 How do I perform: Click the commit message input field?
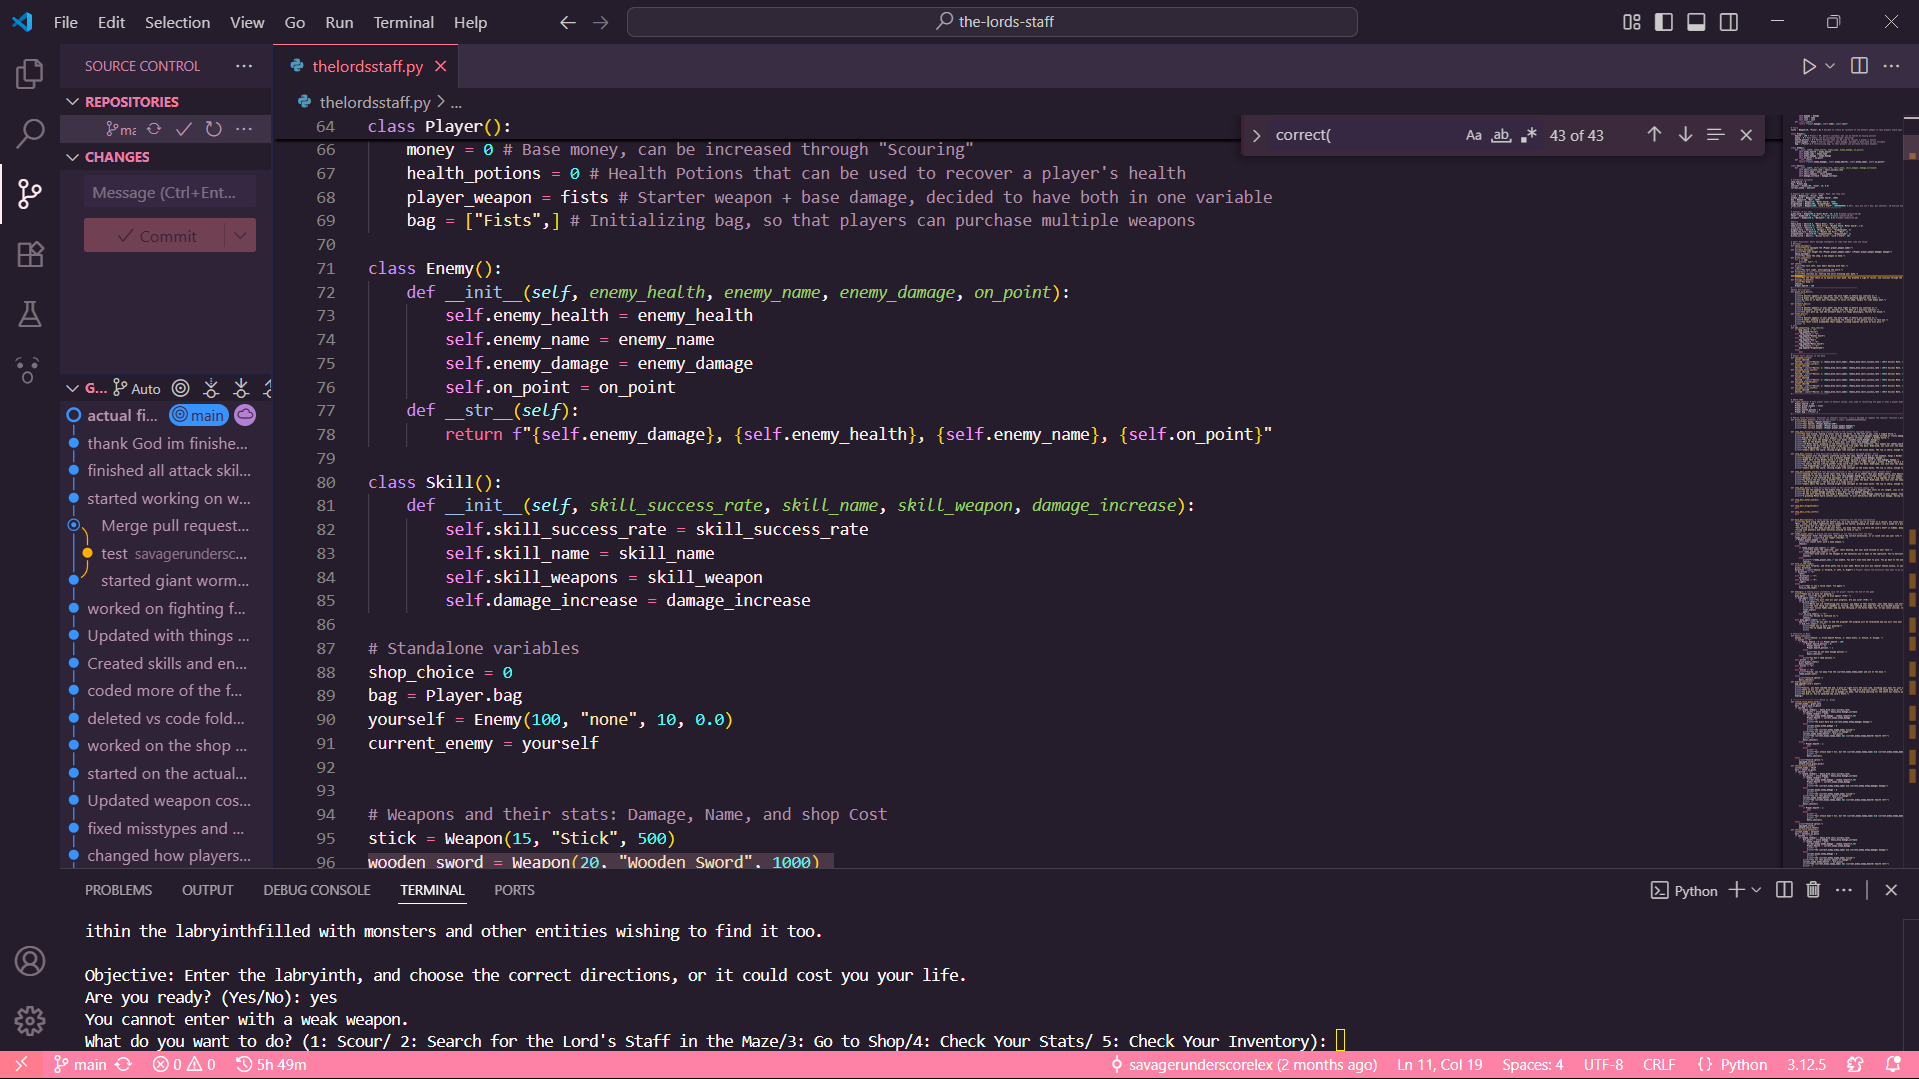point(168,191)
